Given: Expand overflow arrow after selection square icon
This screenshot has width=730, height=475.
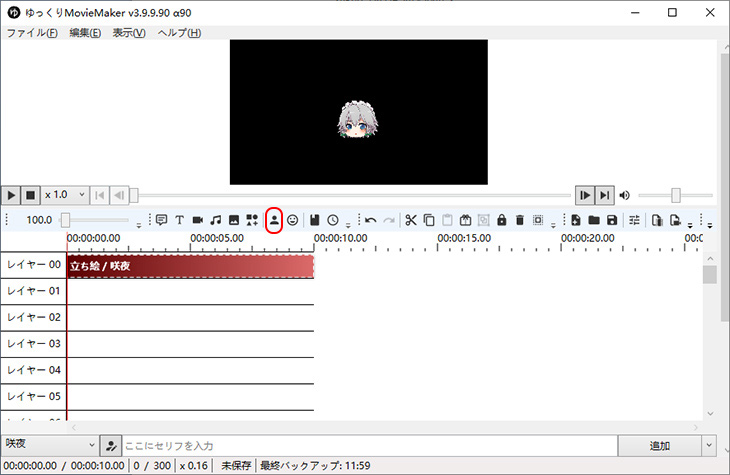Looking at the screenshot, I should (x=553, y=225).
